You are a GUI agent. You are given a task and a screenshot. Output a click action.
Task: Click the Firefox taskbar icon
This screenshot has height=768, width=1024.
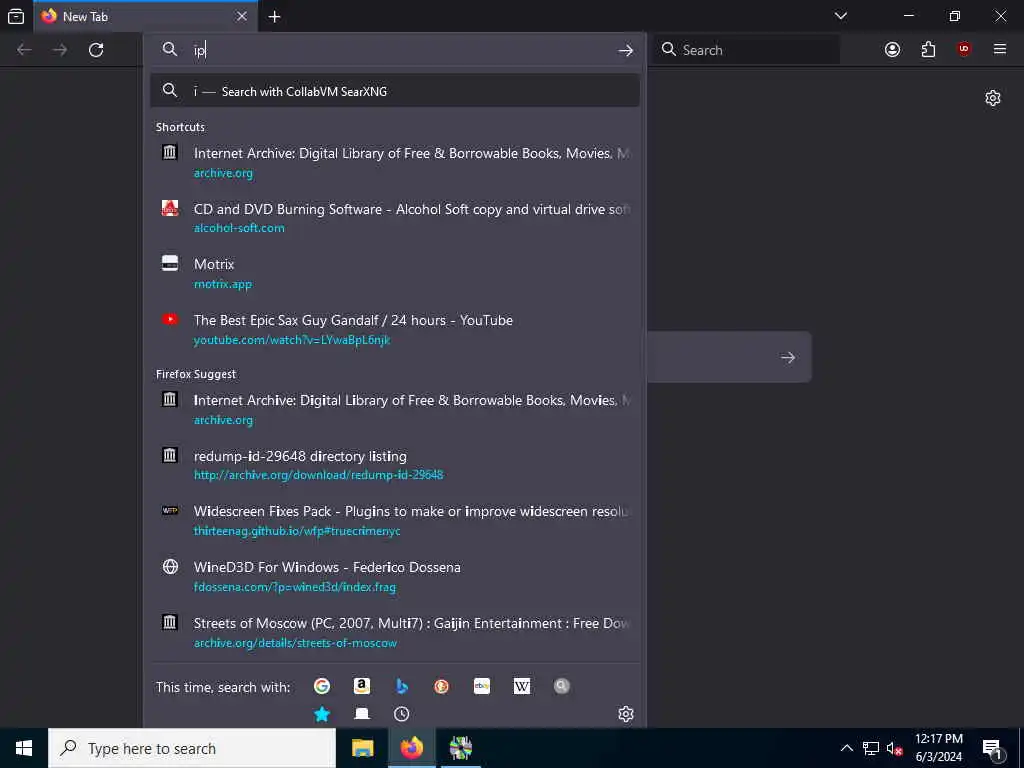pos(411,748)
